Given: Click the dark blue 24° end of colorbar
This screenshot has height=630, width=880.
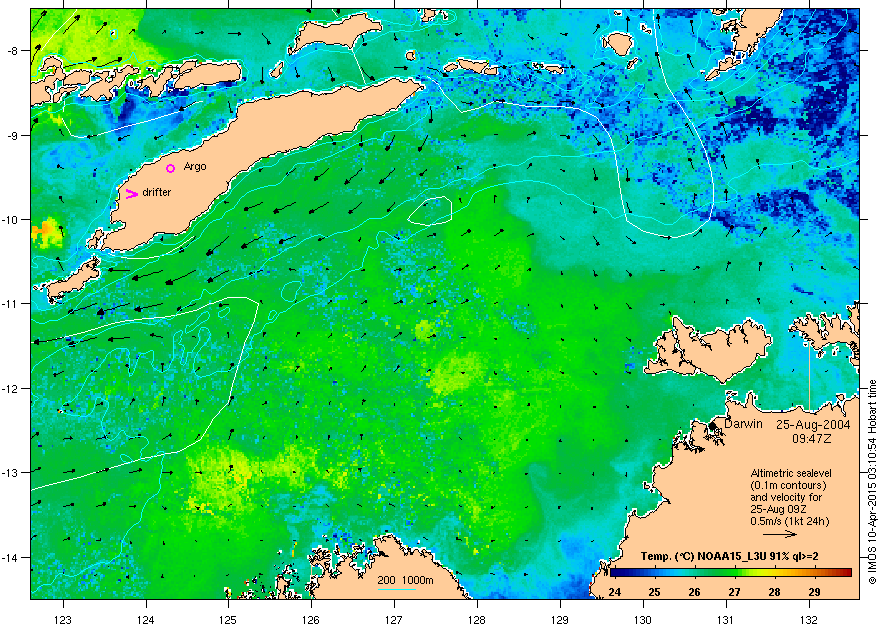Looking at the screenshot, I should pos(615,573).
